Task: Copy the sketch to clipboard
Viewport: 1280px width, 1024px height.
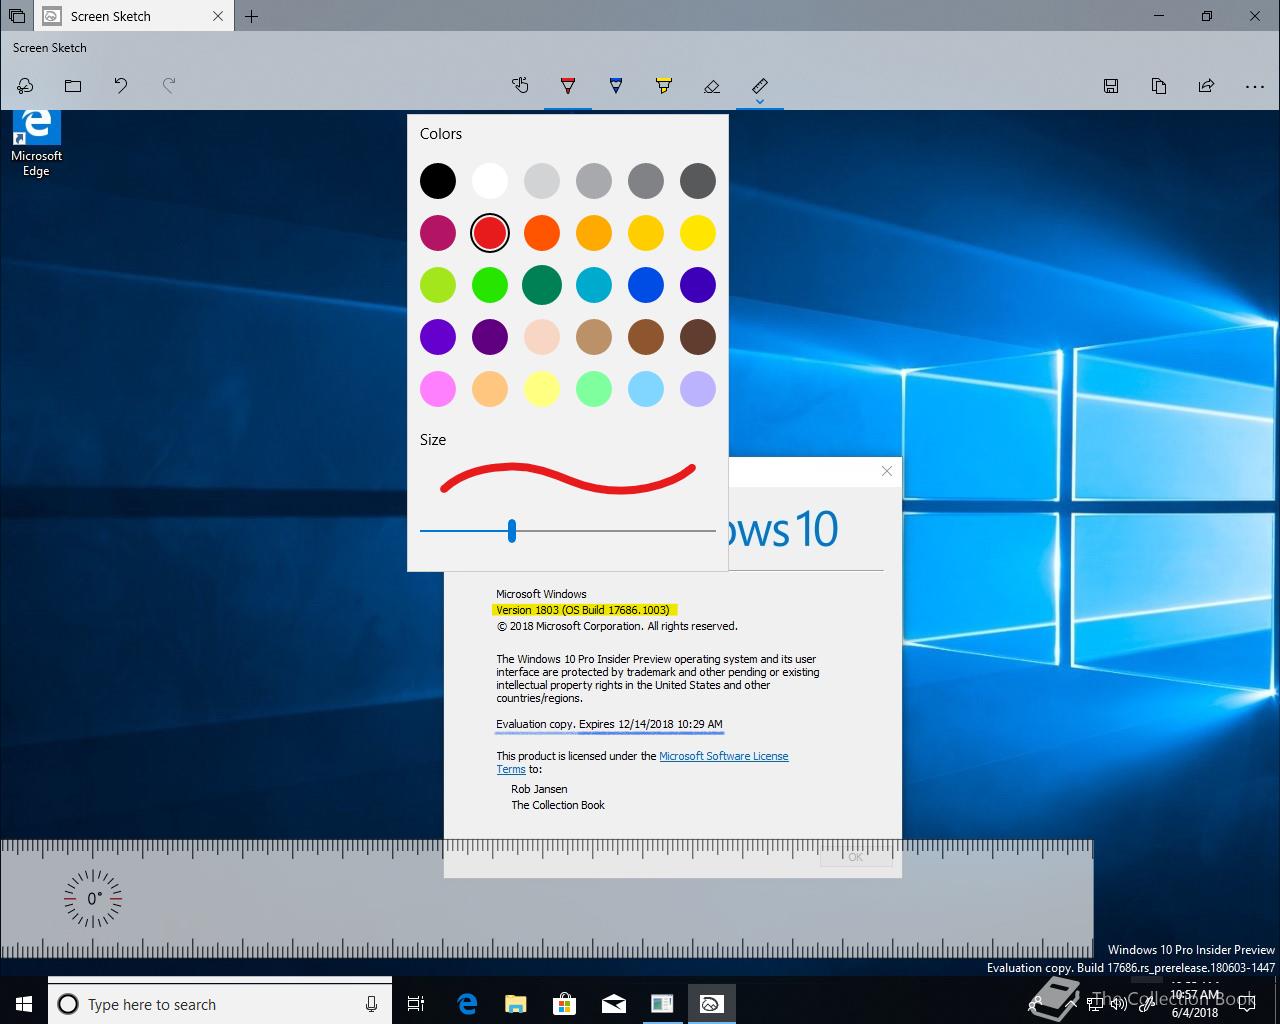Action: (x=1159, y=86)
